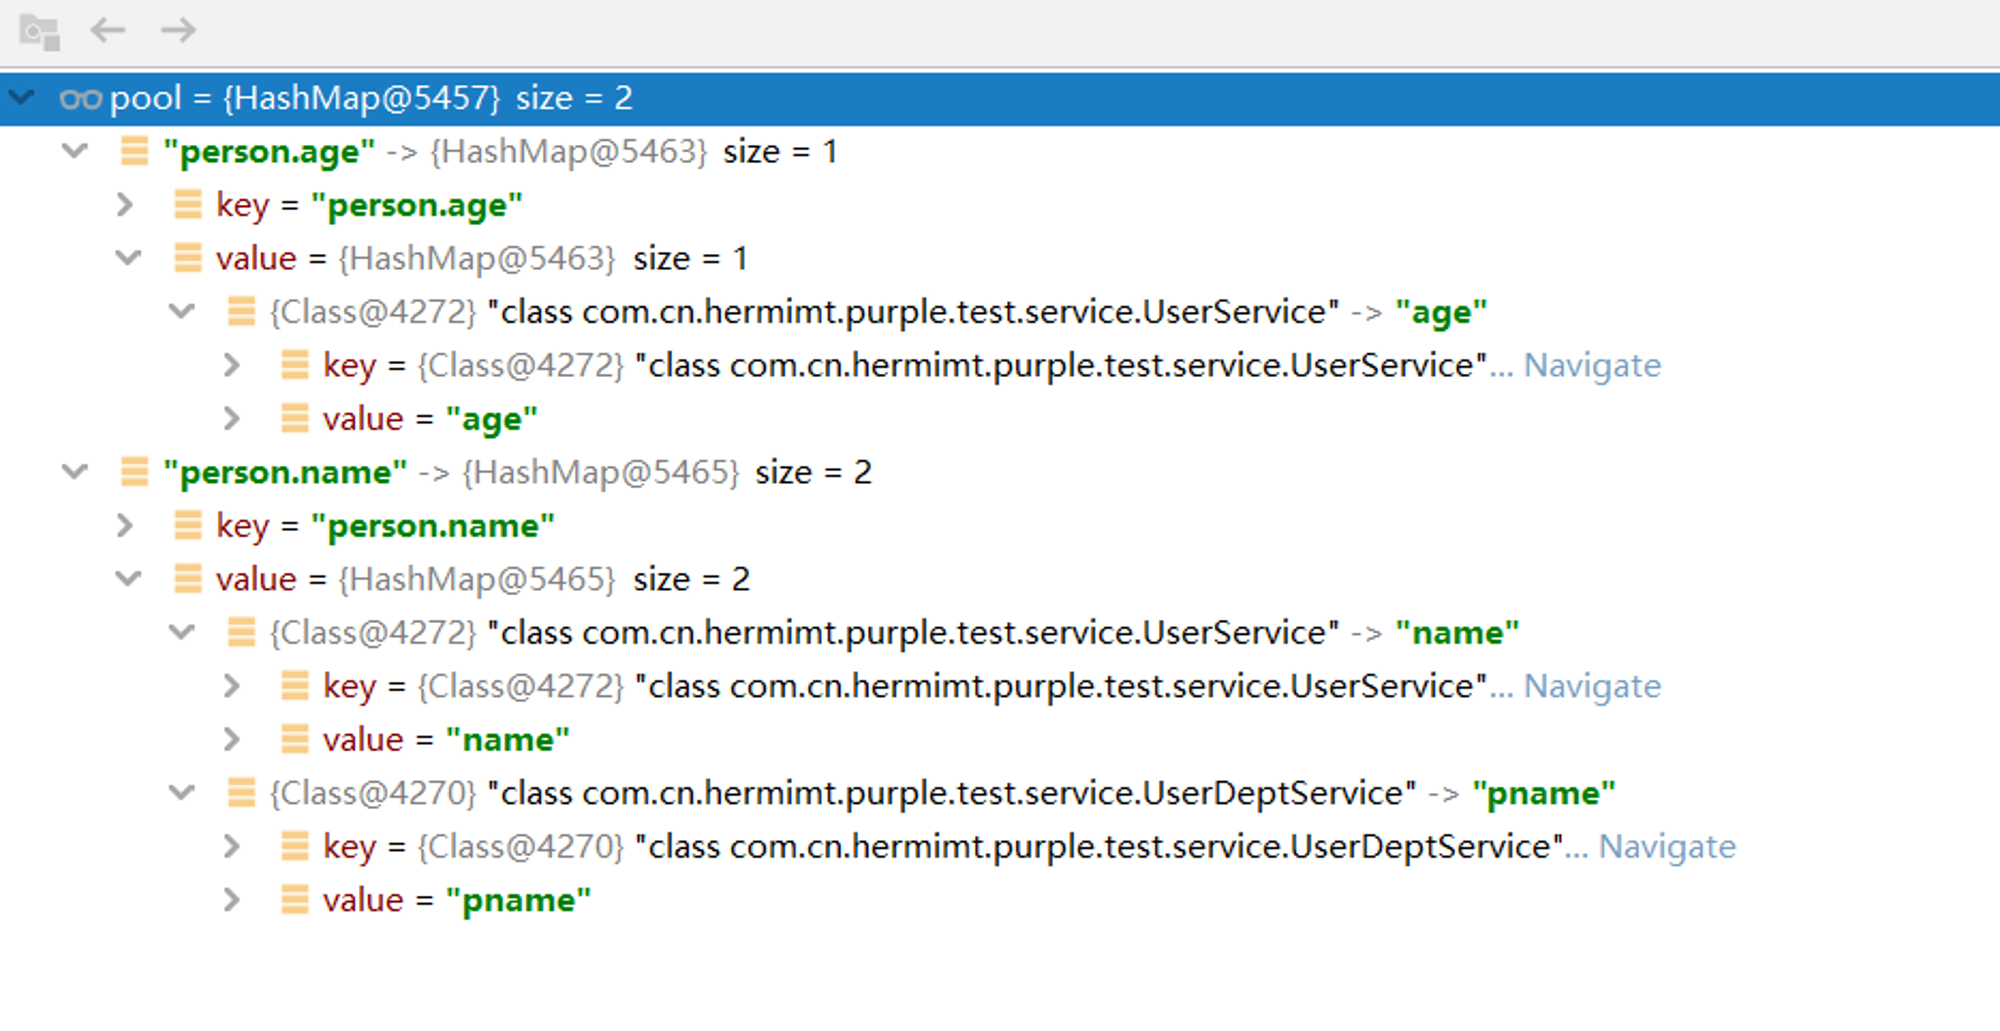
Task: Click the forward navigation arrow
Action: tap(178, 30)
